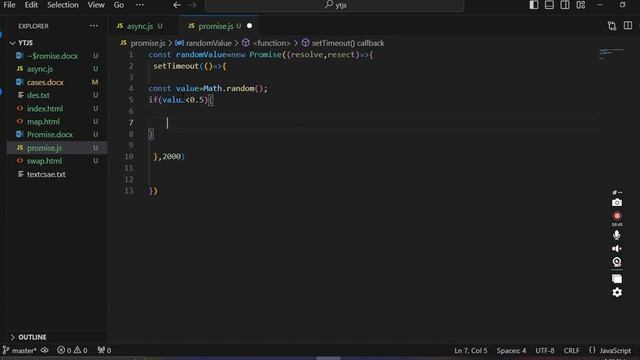
Task: Open des.txt in Explorer
Action: point(38,95)
